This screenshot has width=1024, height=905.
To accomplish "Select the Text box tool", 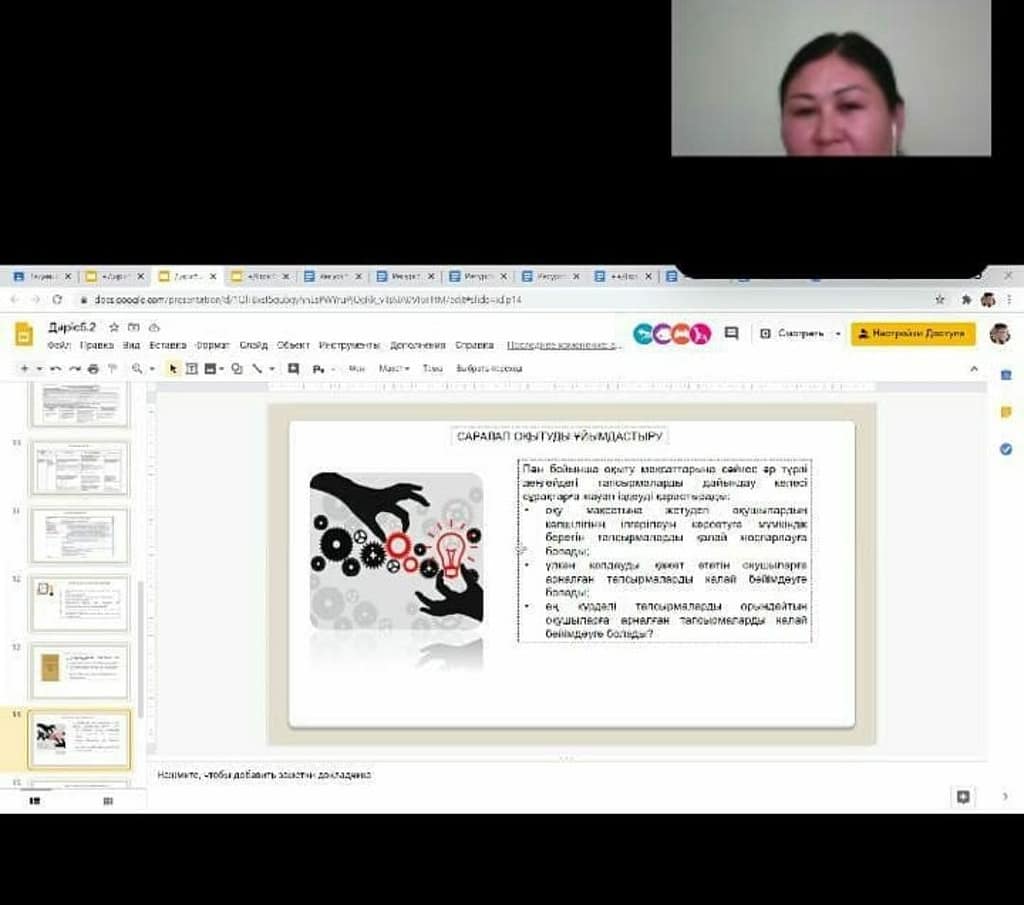I will click(x=191, y=369).
